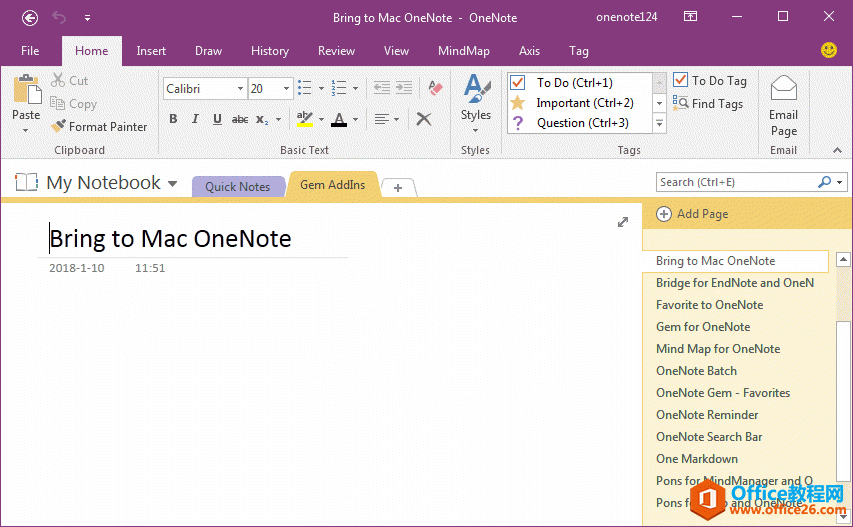Viewport: 853px width, 527px height.
Task: Switch to the Axis tab
Action: (529, 51)
